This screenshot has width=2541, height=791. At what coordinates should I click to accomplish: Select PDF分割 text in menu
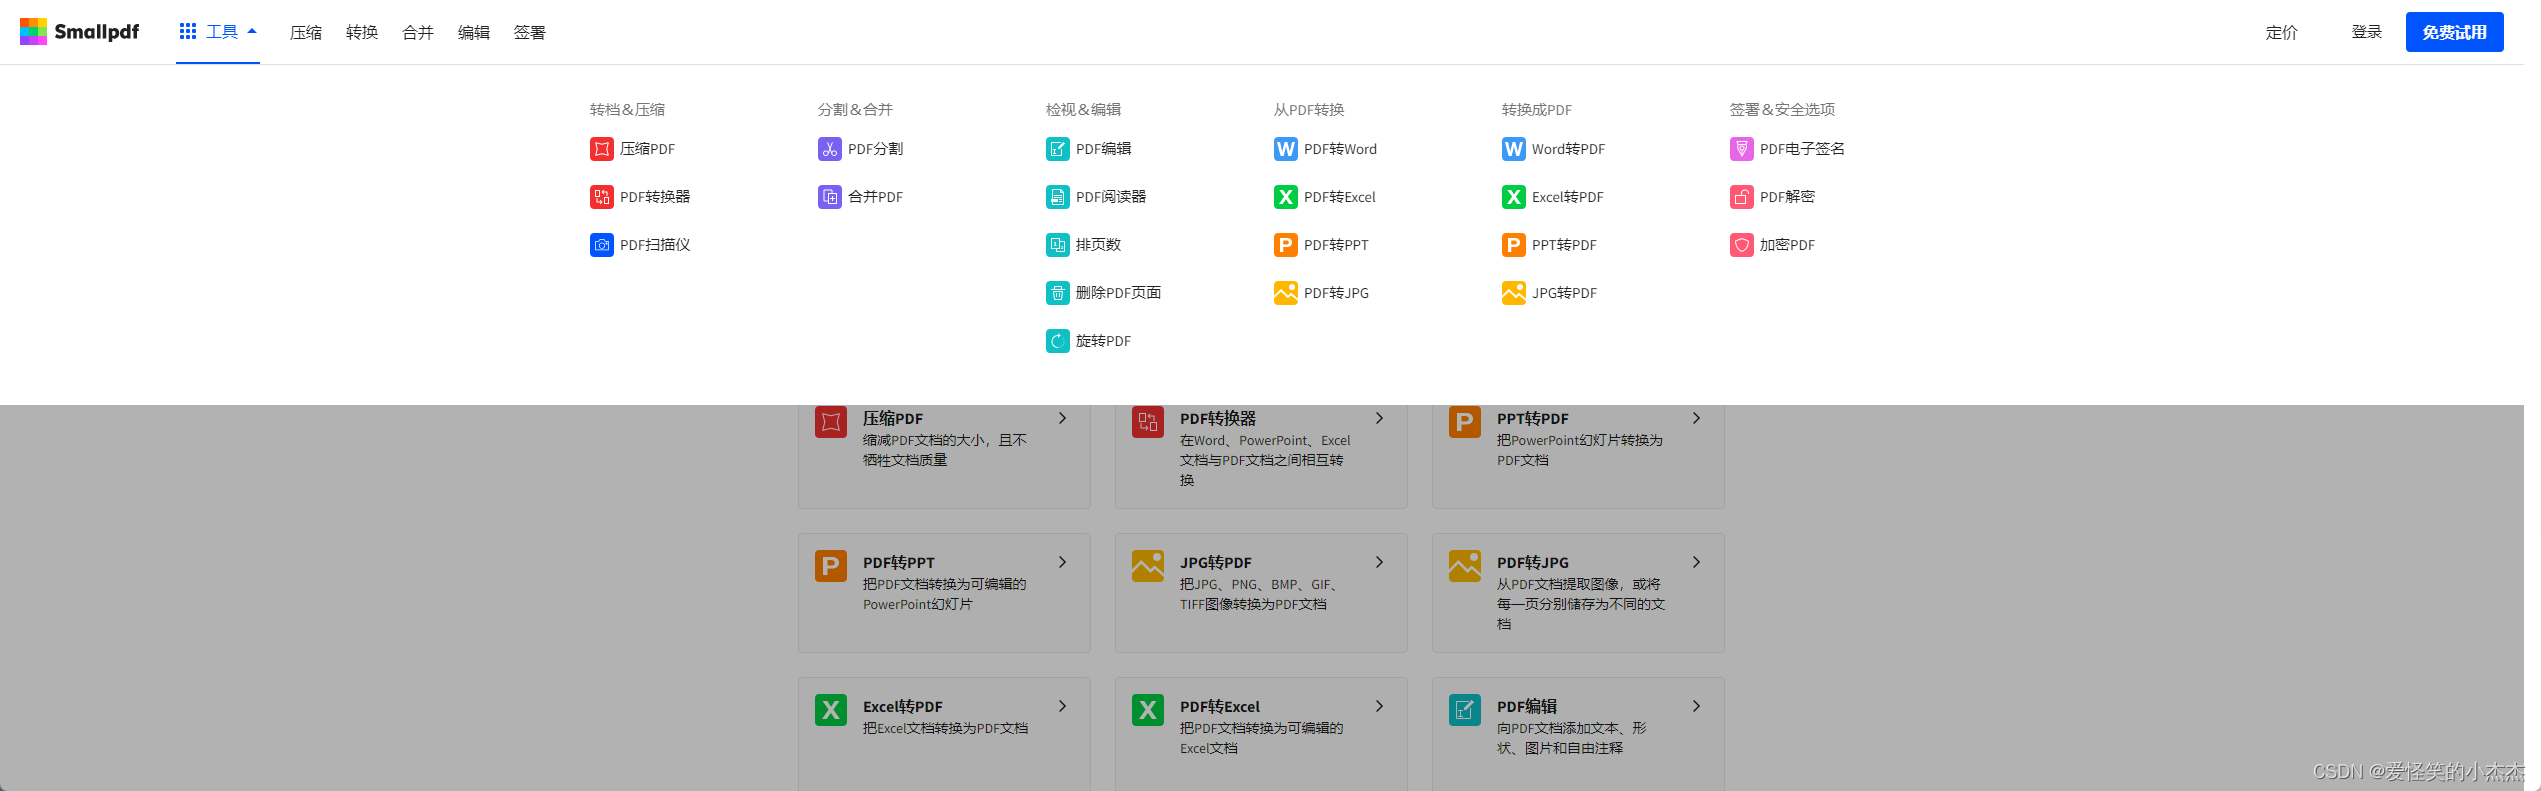pos(876,149)
